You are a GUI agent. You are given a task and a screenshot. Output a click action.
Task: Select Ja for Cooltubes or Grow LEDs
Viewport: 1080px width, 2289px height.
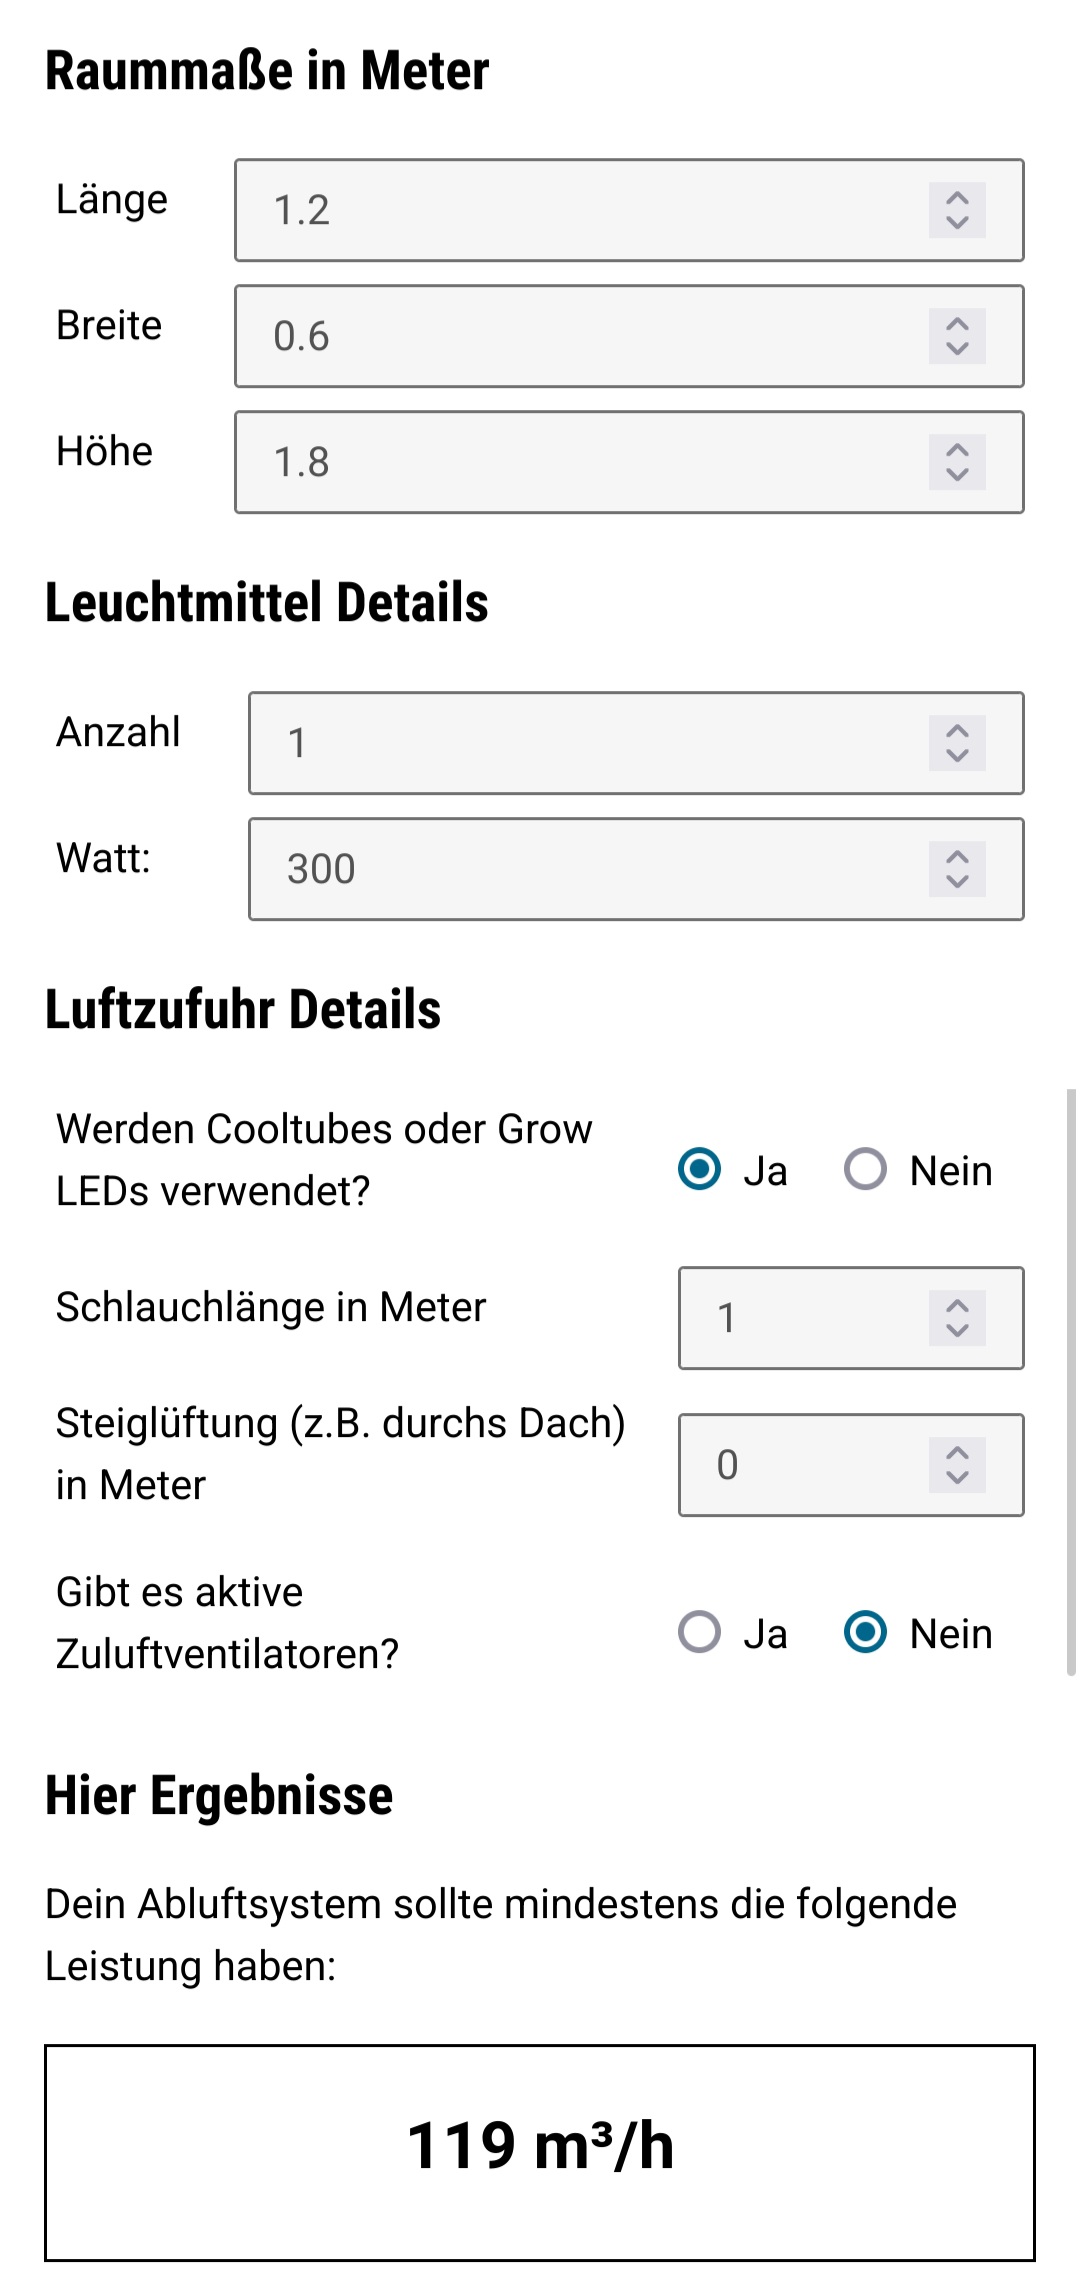click(x=699, y=1169)
